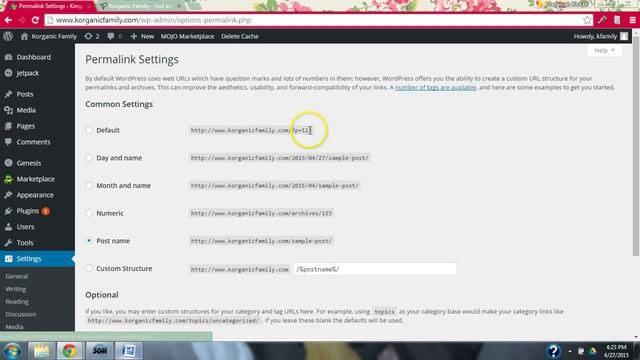Click the 4:23 PM taskbar clock

(x=616, y=347)
